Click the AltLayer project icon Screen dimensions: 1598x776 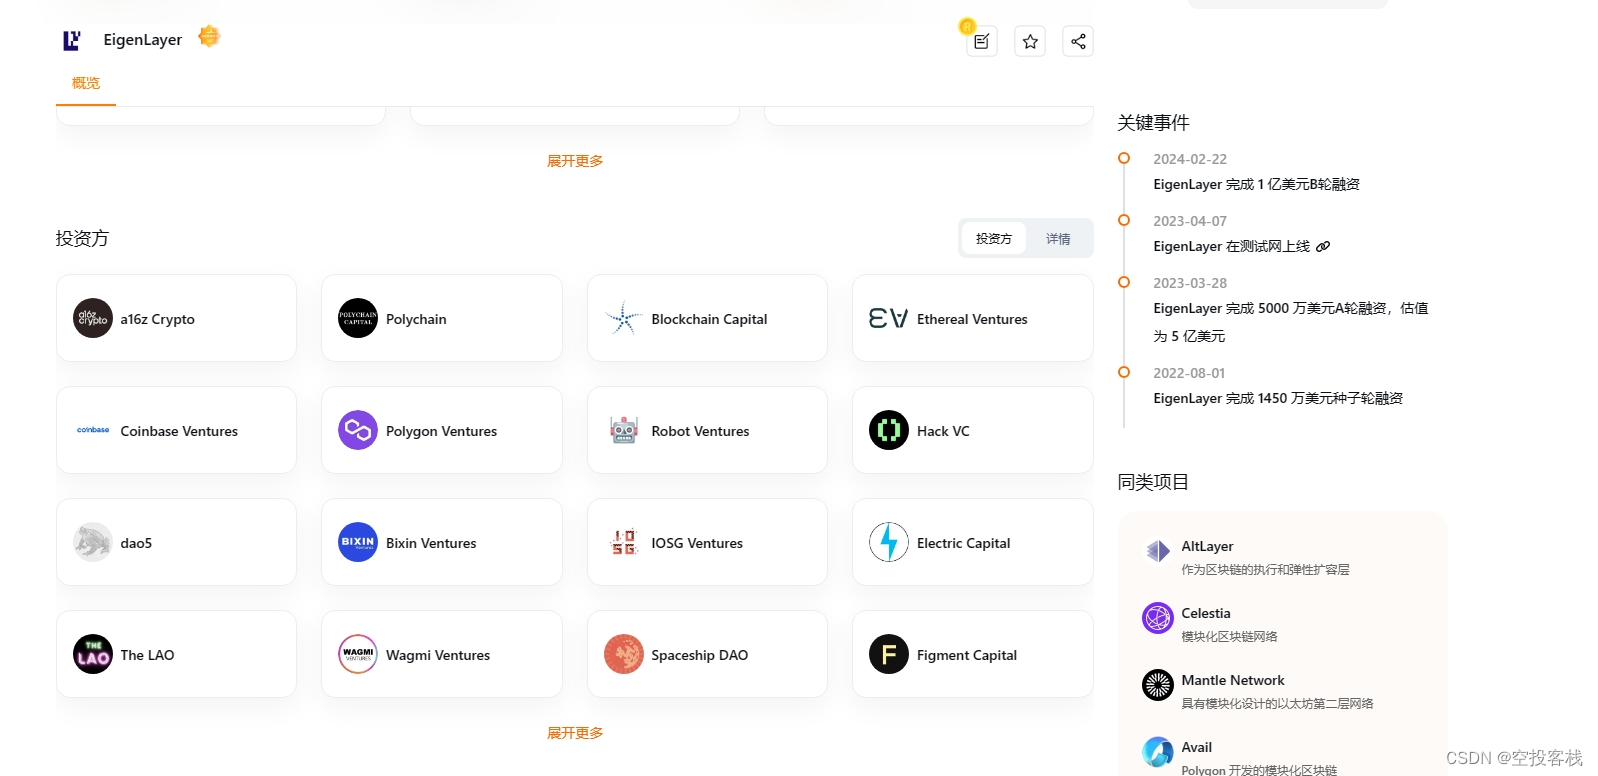pos(1158,551)
